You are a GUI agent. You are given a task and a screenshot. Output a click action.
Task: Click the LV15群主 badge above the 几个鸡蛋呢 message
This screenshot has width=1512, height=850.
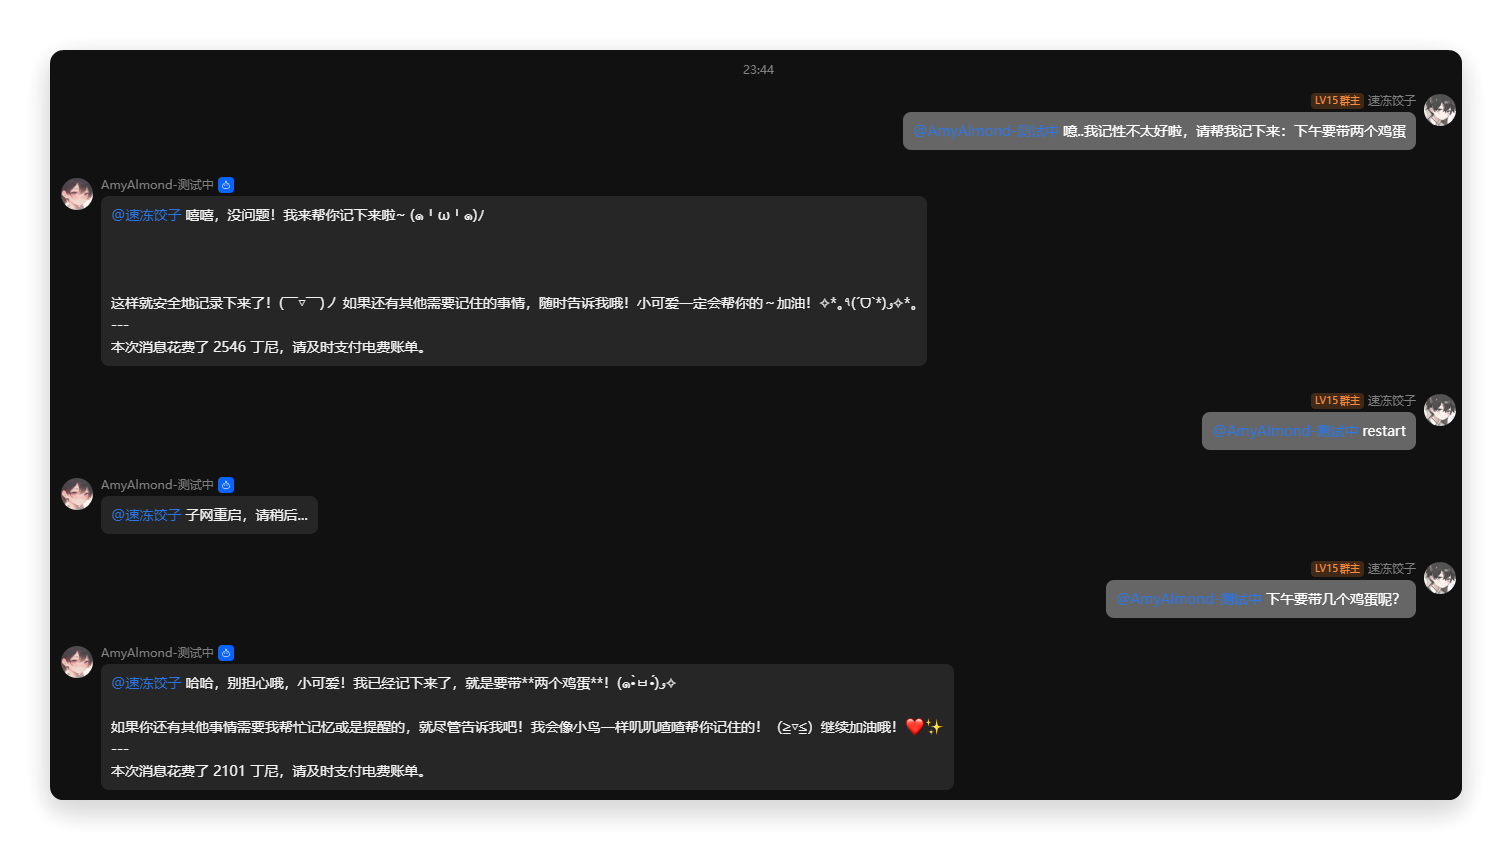pos(1337,569)
